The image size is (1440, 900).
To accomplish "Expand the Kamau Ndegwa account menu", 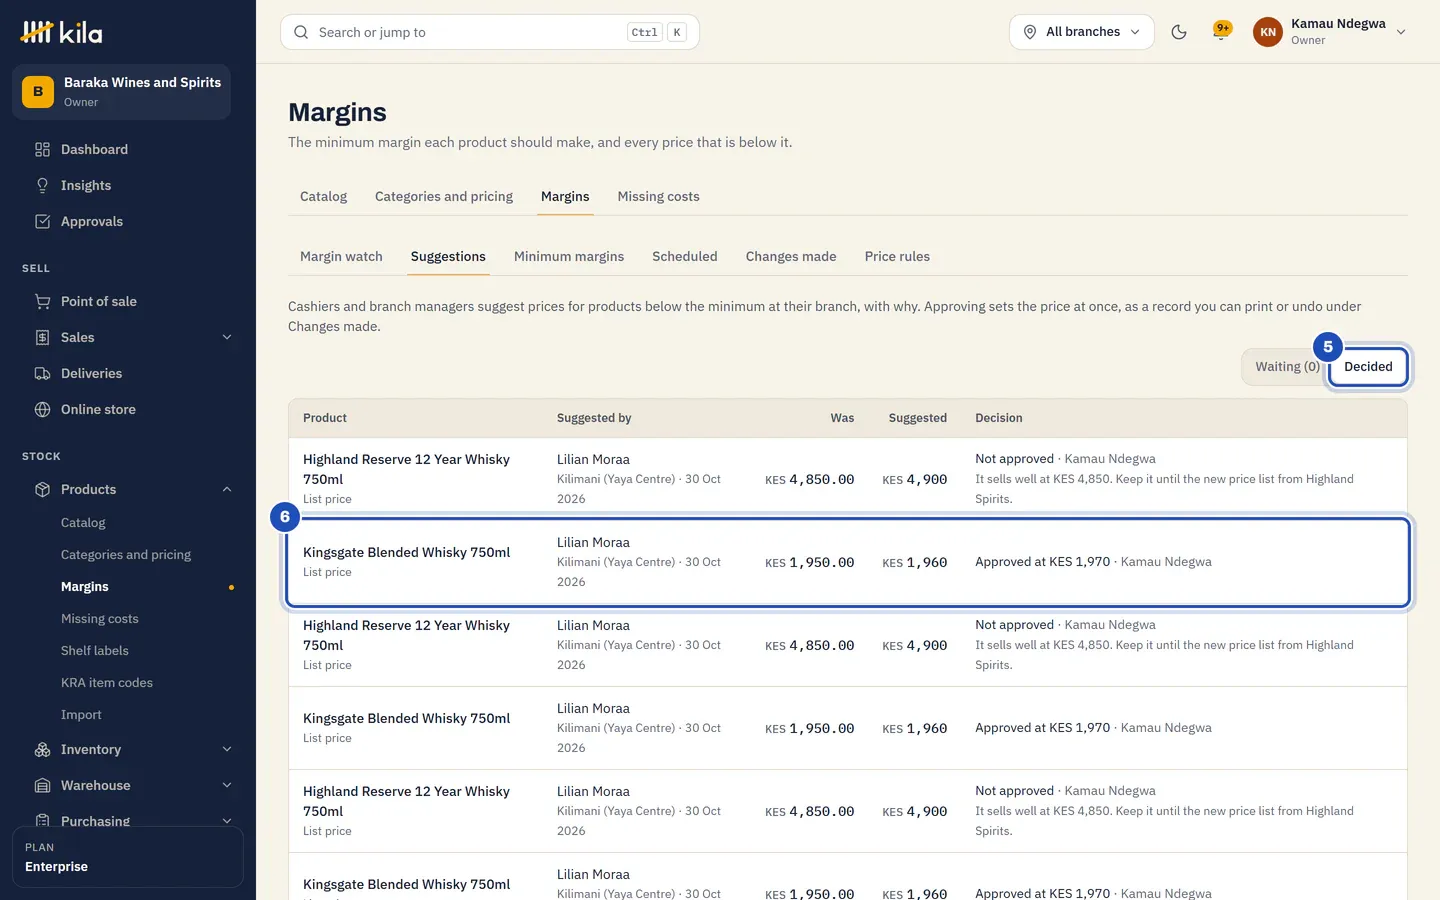I will pos(1331,32).
